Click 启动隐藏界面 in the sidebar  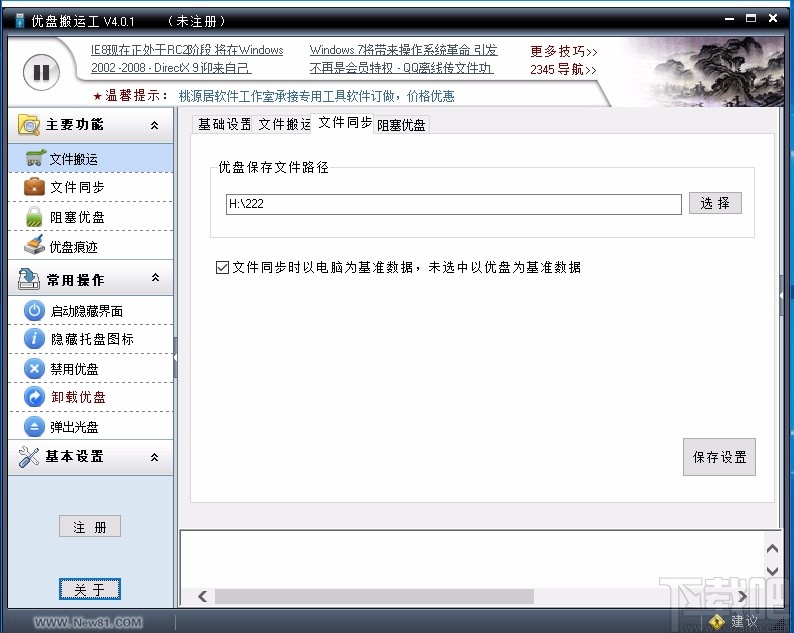91,310
